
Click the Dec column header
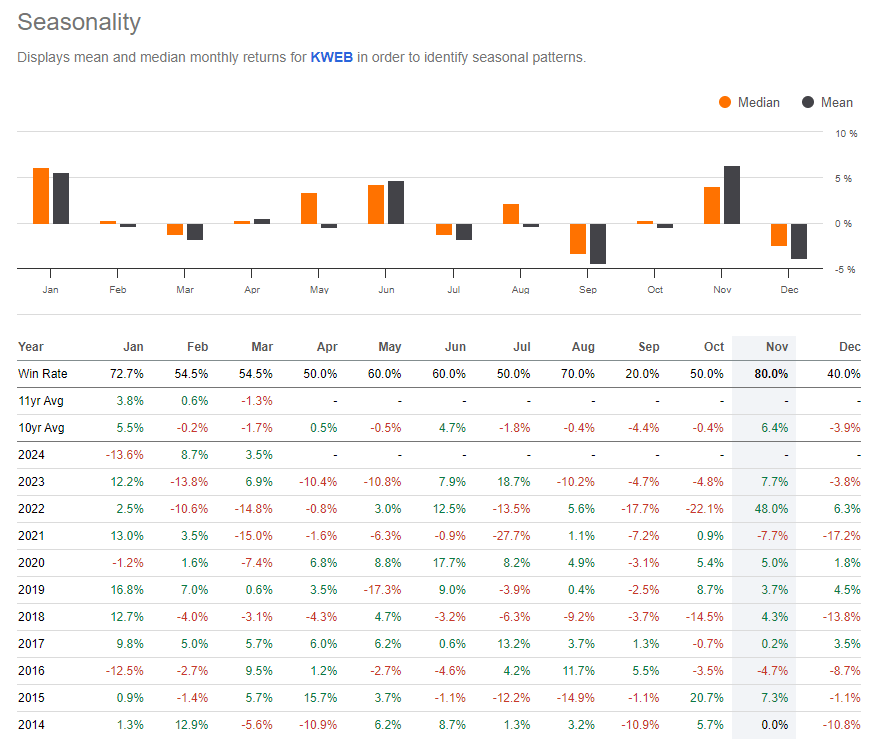click(849, 347)
